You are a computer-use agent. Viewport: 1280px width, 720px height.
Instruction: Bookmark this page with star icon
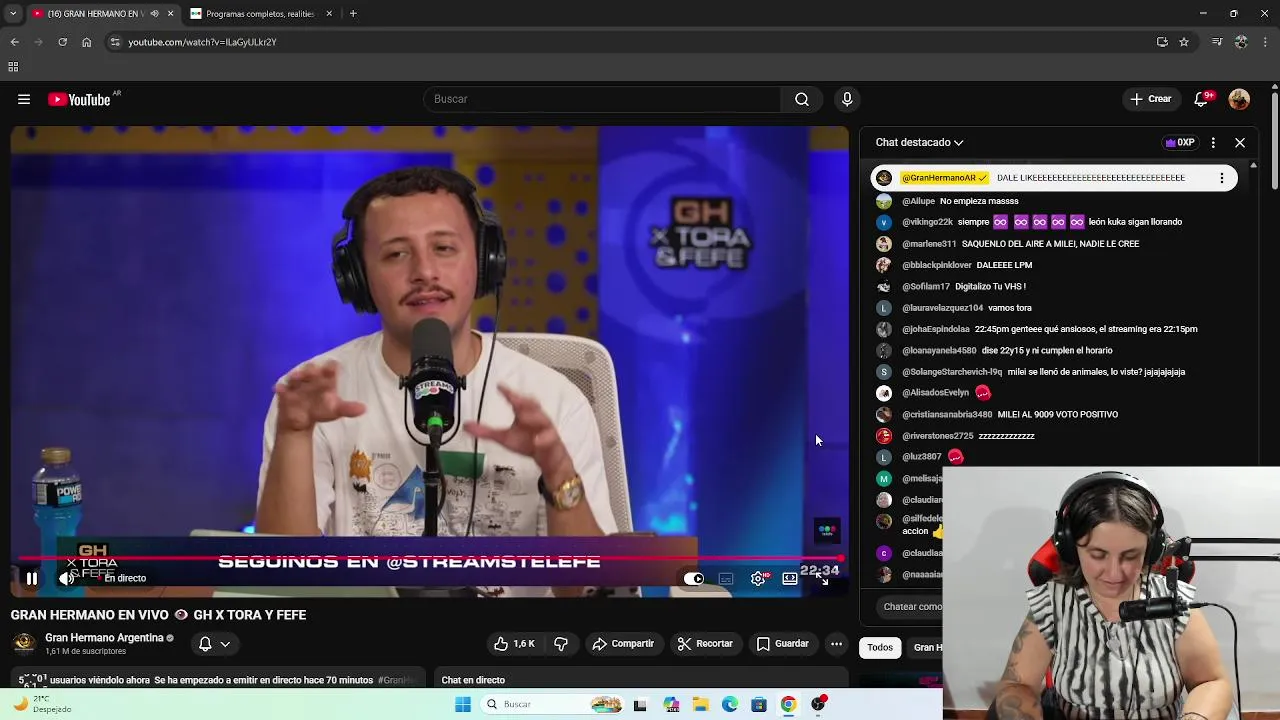1184,42
